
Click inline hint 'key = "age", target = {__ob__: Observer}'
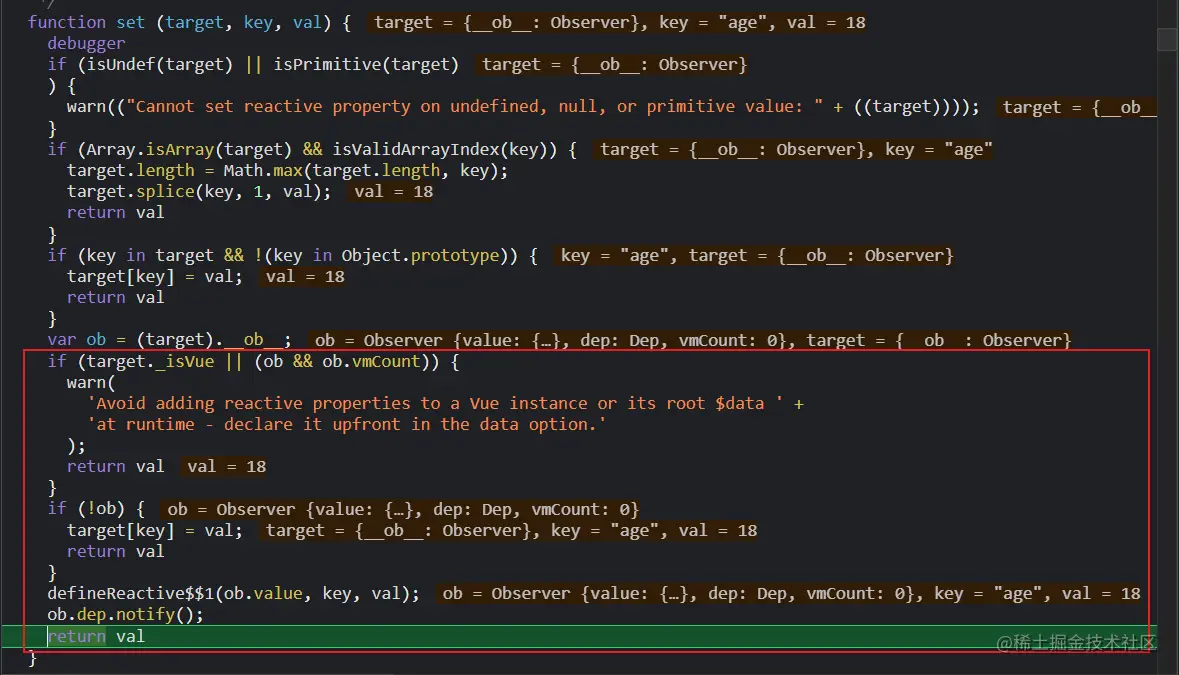pyautogui.click(x=756, y=256)
